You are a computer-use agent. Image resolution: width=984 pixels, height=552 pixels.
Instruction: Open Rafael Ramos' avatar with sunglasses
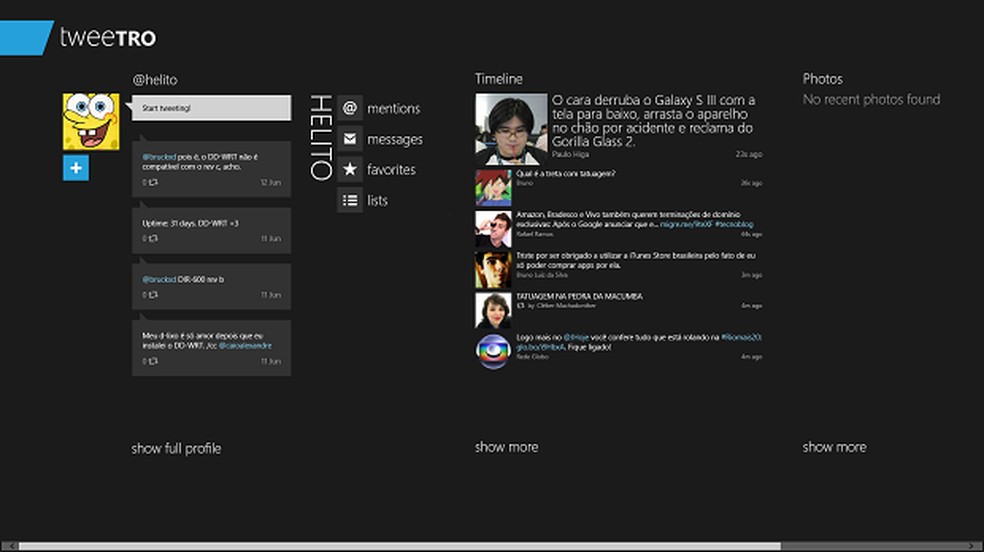(493, 229)
